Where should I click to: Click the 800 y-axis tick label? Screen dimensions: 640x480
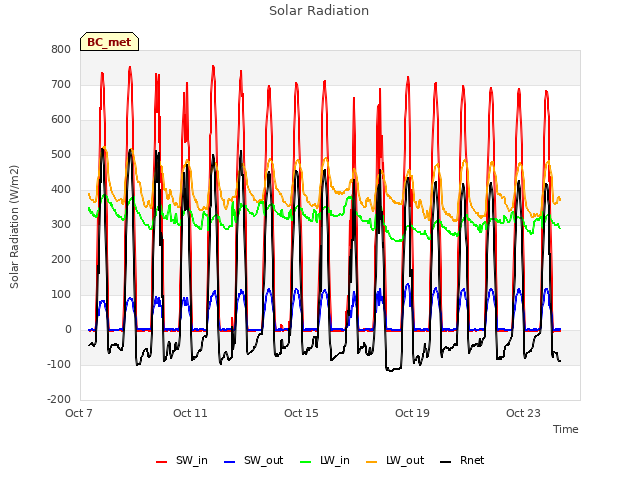click(x=61, y=49)
